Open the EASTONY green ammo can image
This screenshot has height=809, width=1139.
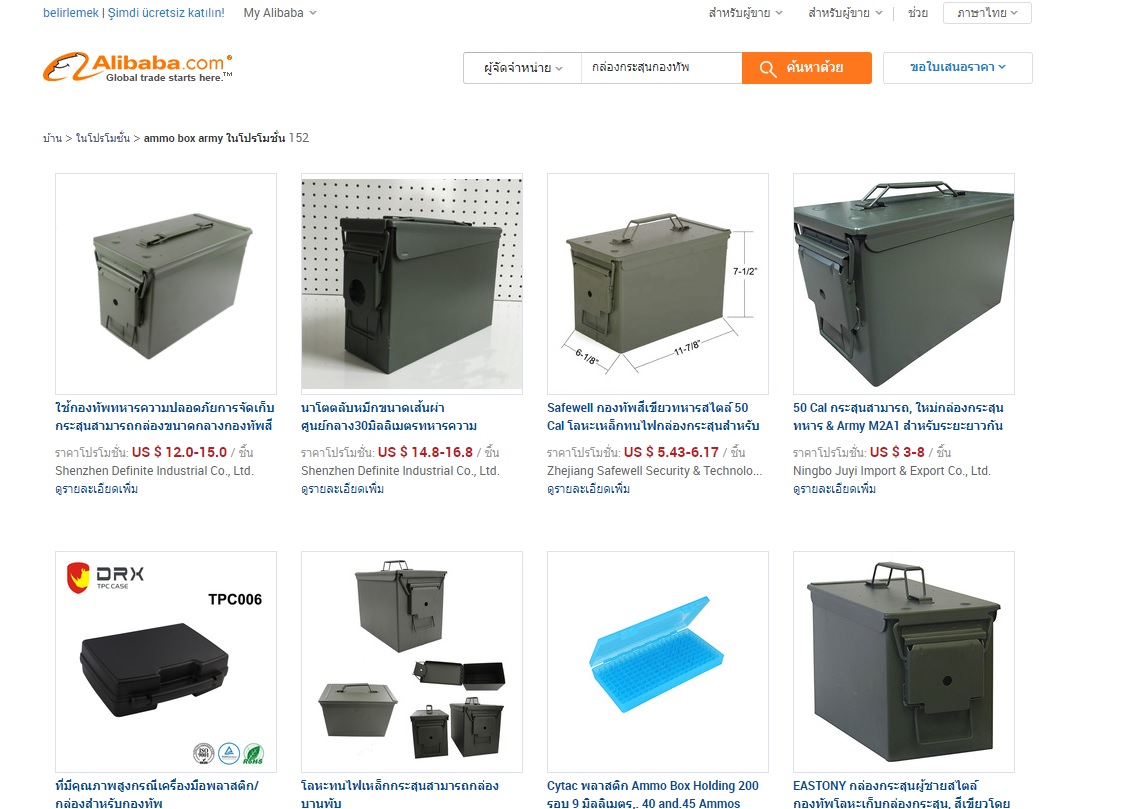tap(904, 662)
